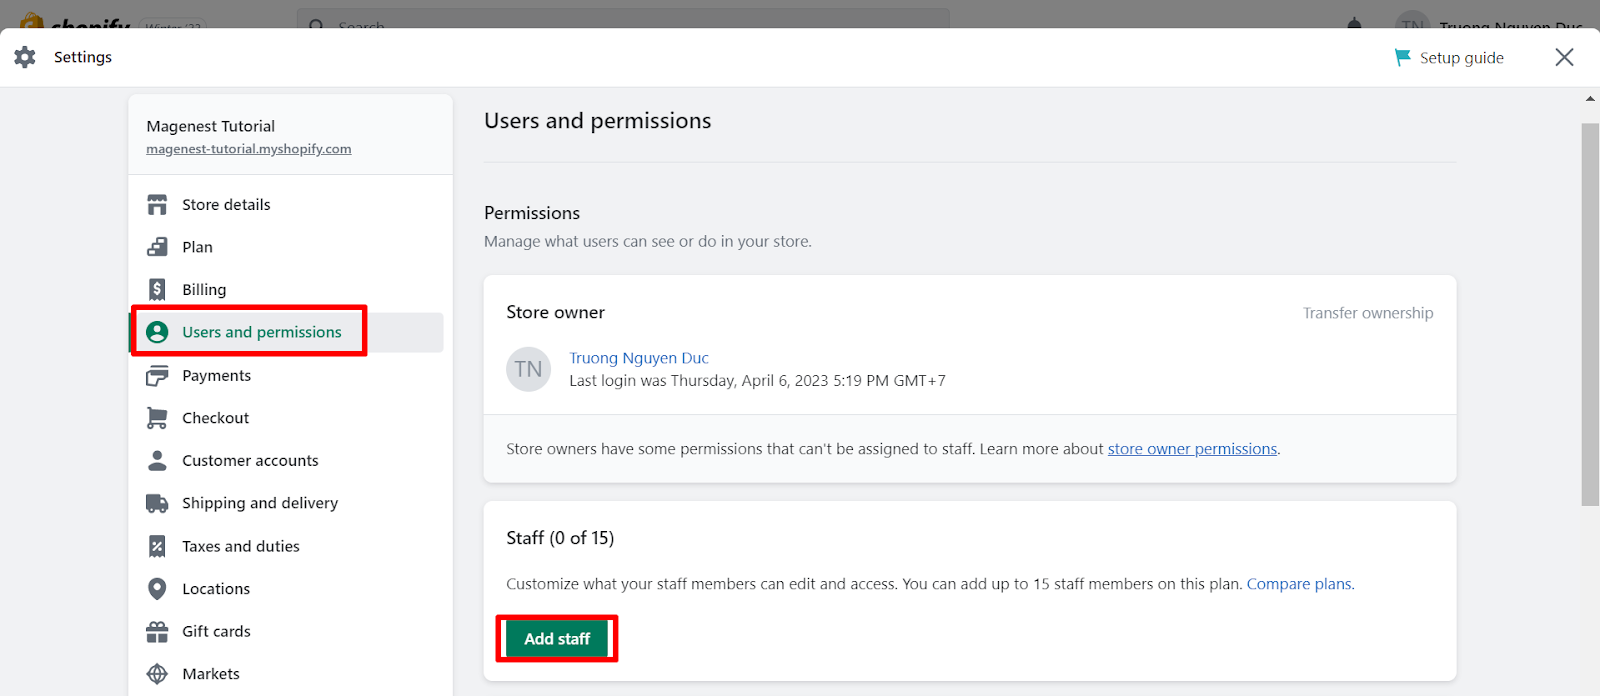Click the Plan icon in sidebar
This screenshot has height=696, width=1600.
point(157,247)
